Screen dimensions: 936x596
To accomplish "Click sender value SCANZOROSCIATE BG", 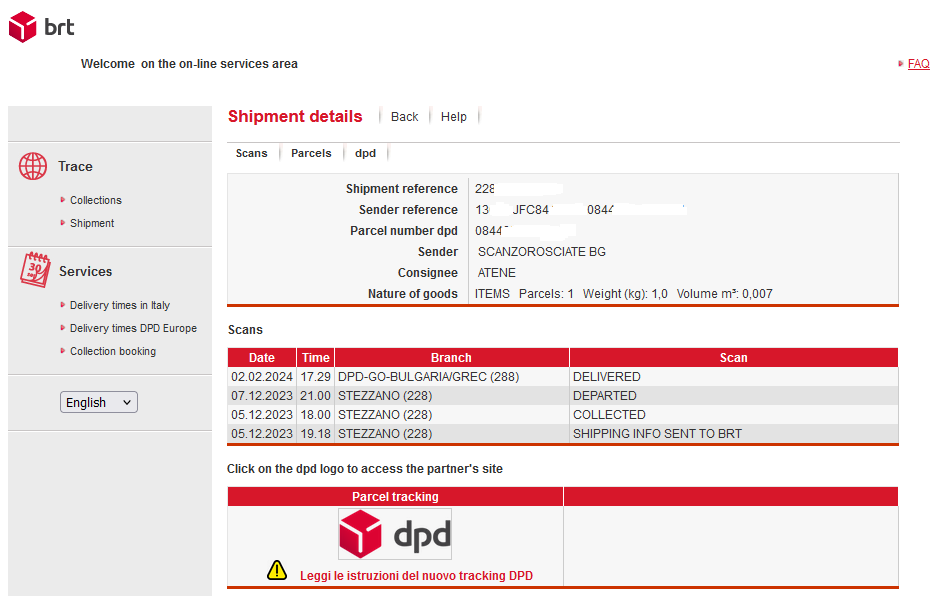I will (x=541, y=252).
